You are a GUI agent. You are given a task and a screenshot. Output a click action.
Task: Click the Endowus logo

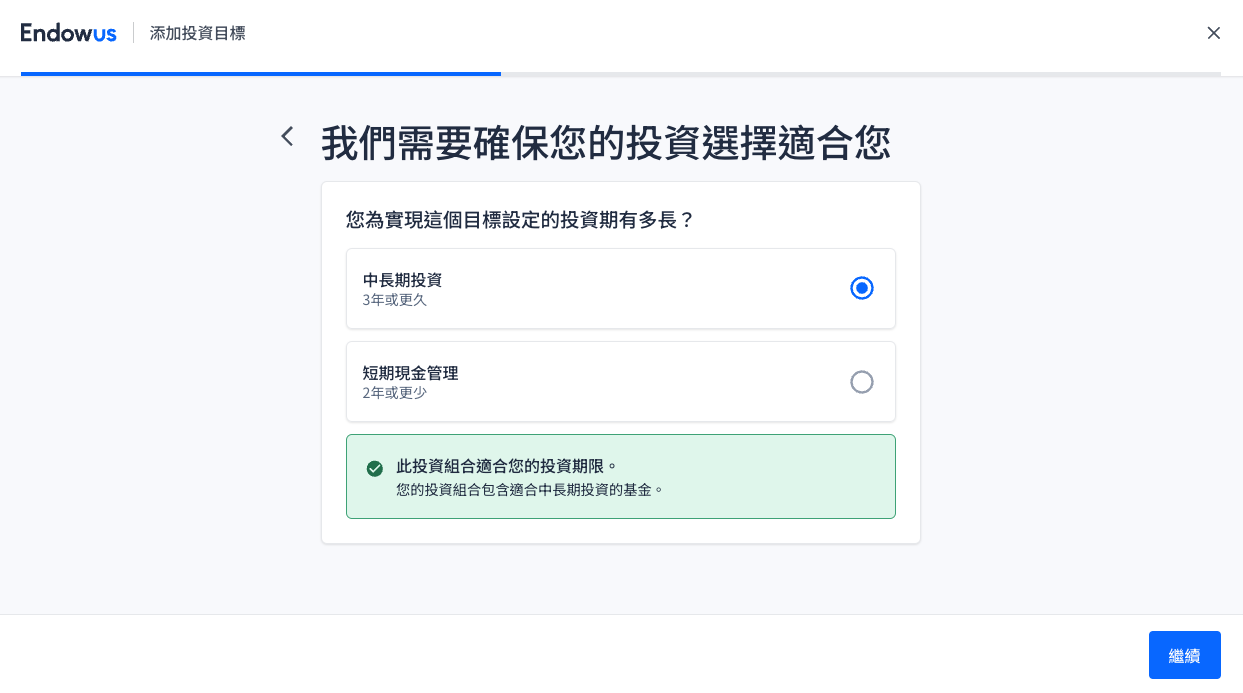tap(68, 33)
